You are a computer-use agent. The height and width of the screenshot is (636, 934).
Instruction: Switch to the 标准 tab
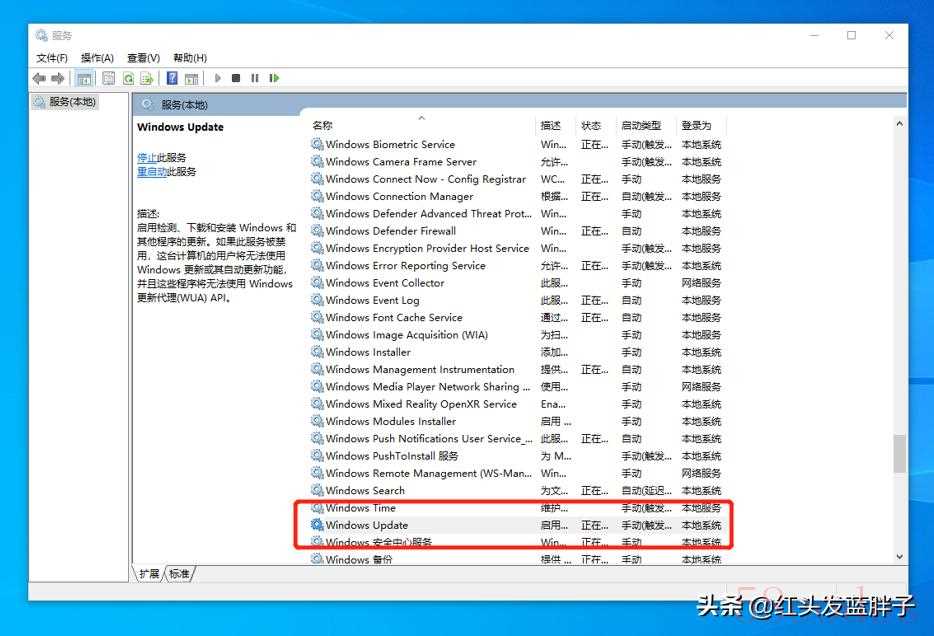coord(179,573)
